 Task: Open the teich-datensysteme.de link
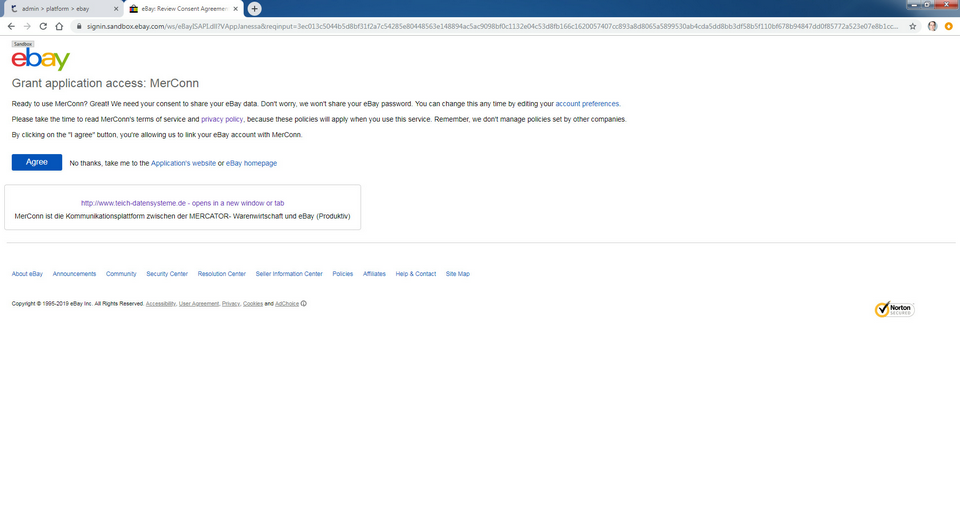(182, 203)
